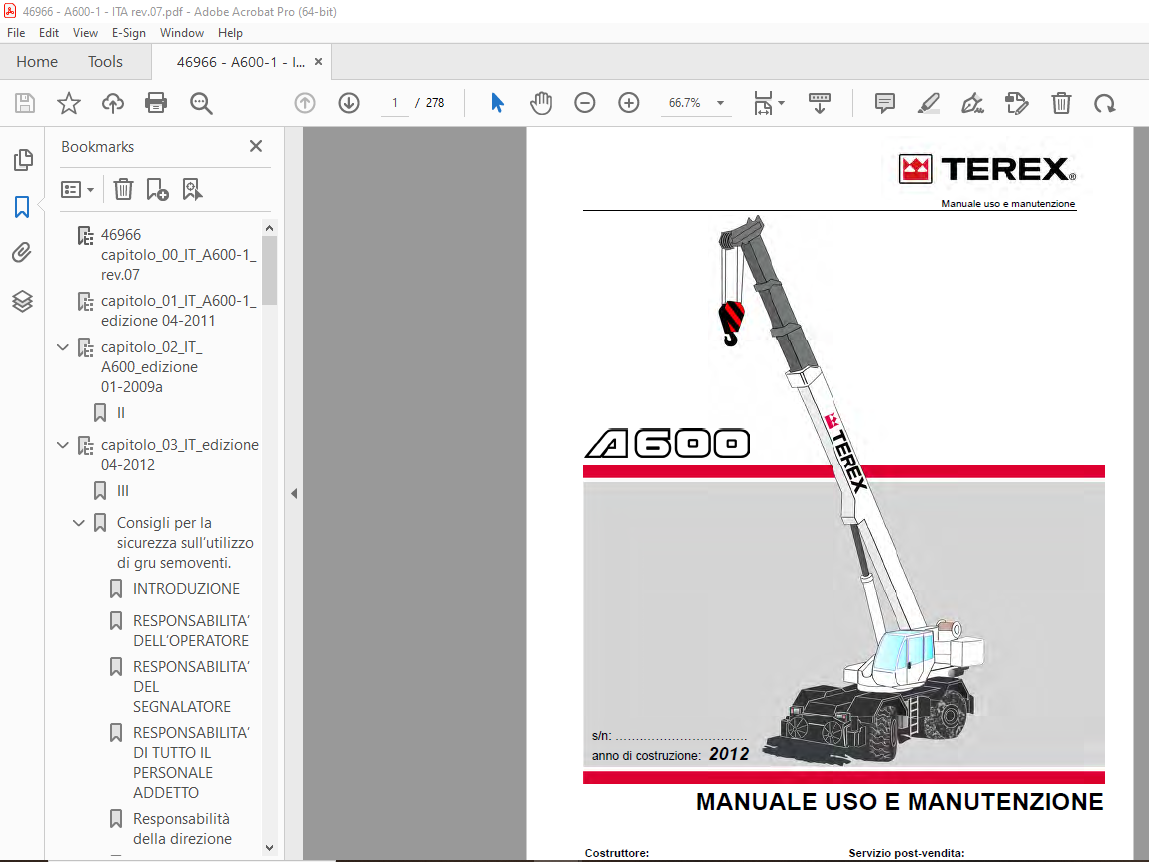Click the Stamp tool icon
Image resolution: width=1149 pixels, height=862 pixels.
(1016, 103)
